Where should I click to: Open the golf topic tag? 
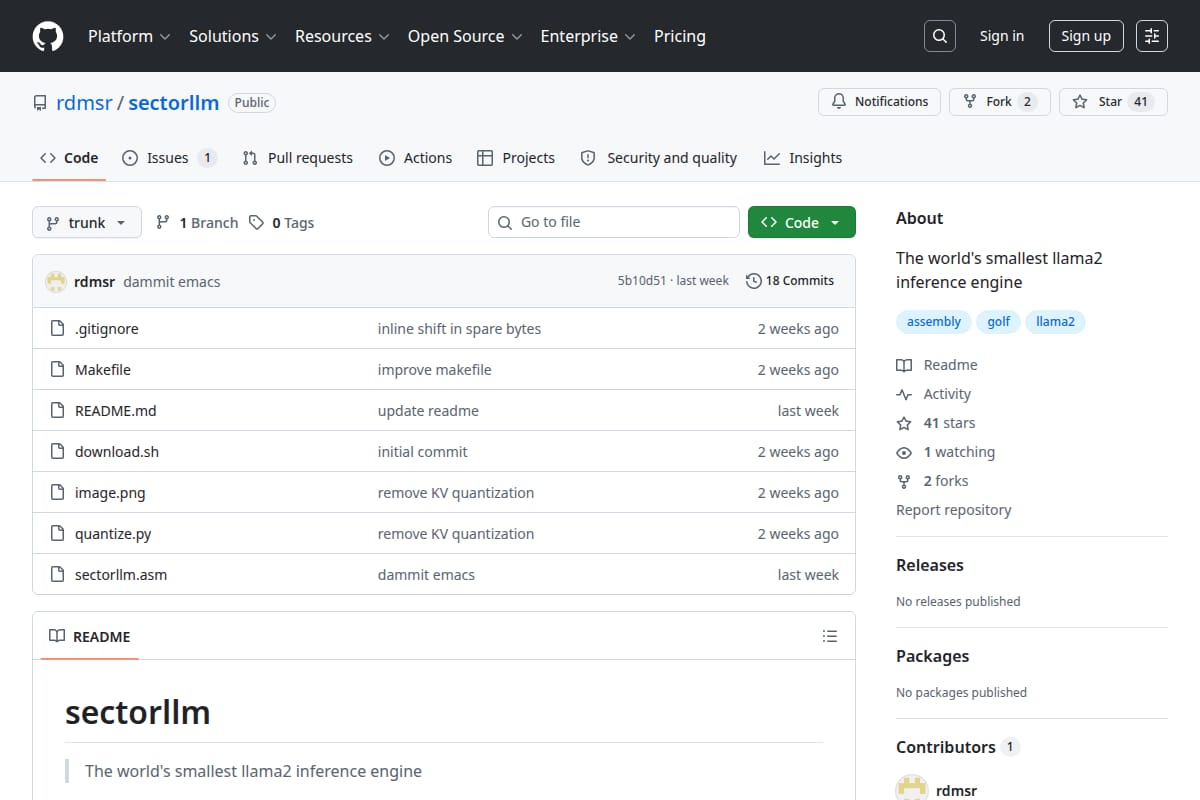(999, 322)
